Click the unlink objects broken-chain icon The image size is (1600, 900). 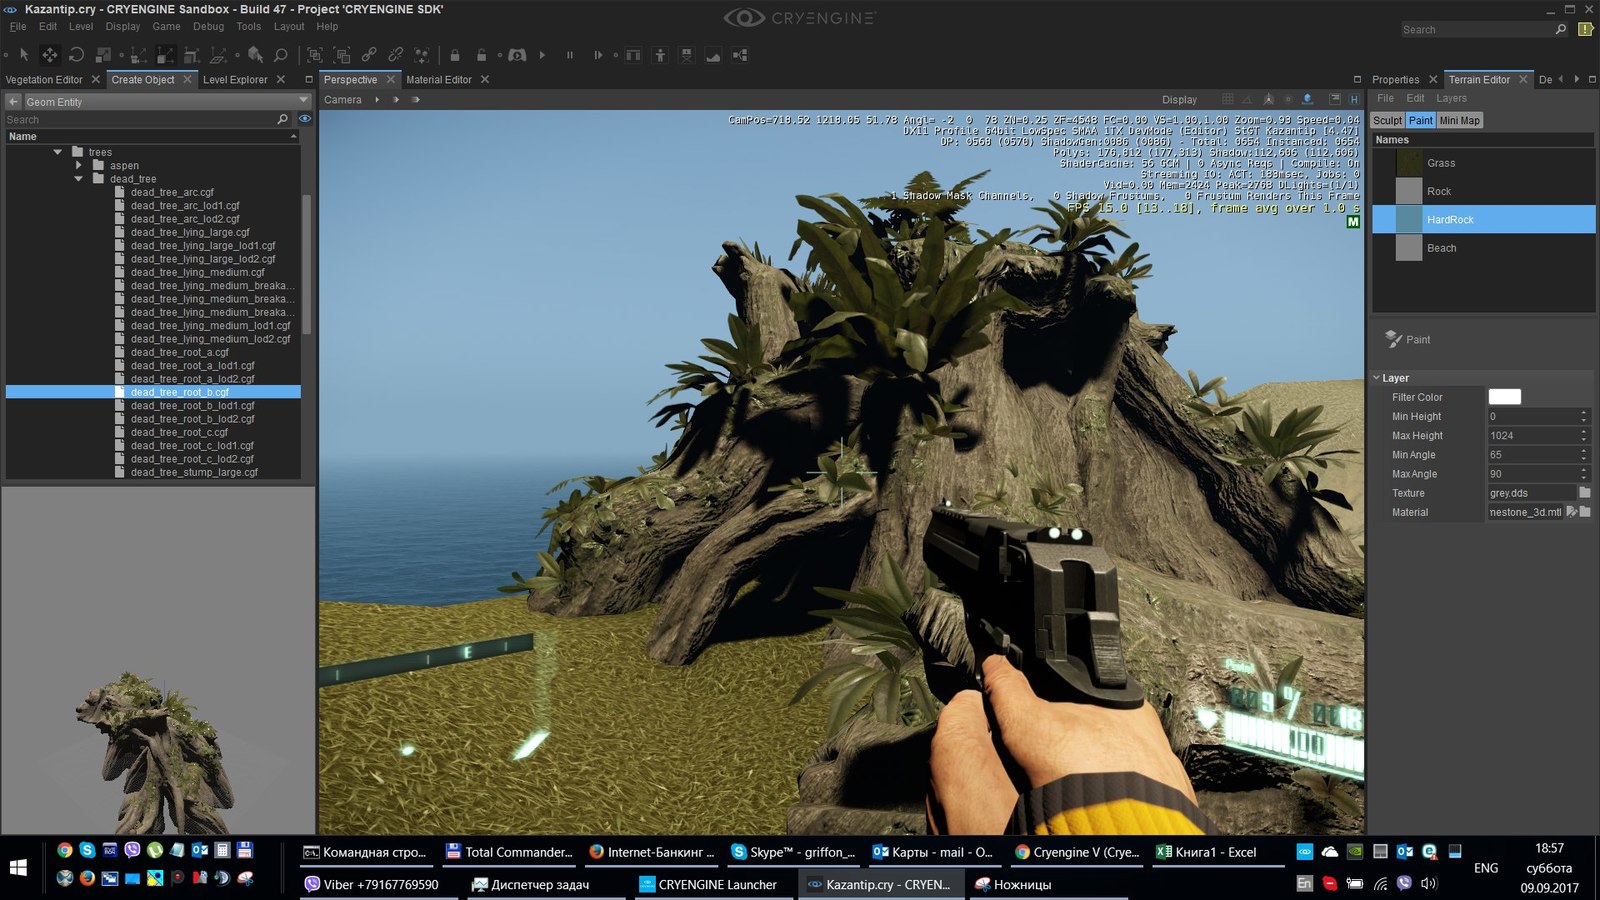pyautogui.click(x=396, y=55)
